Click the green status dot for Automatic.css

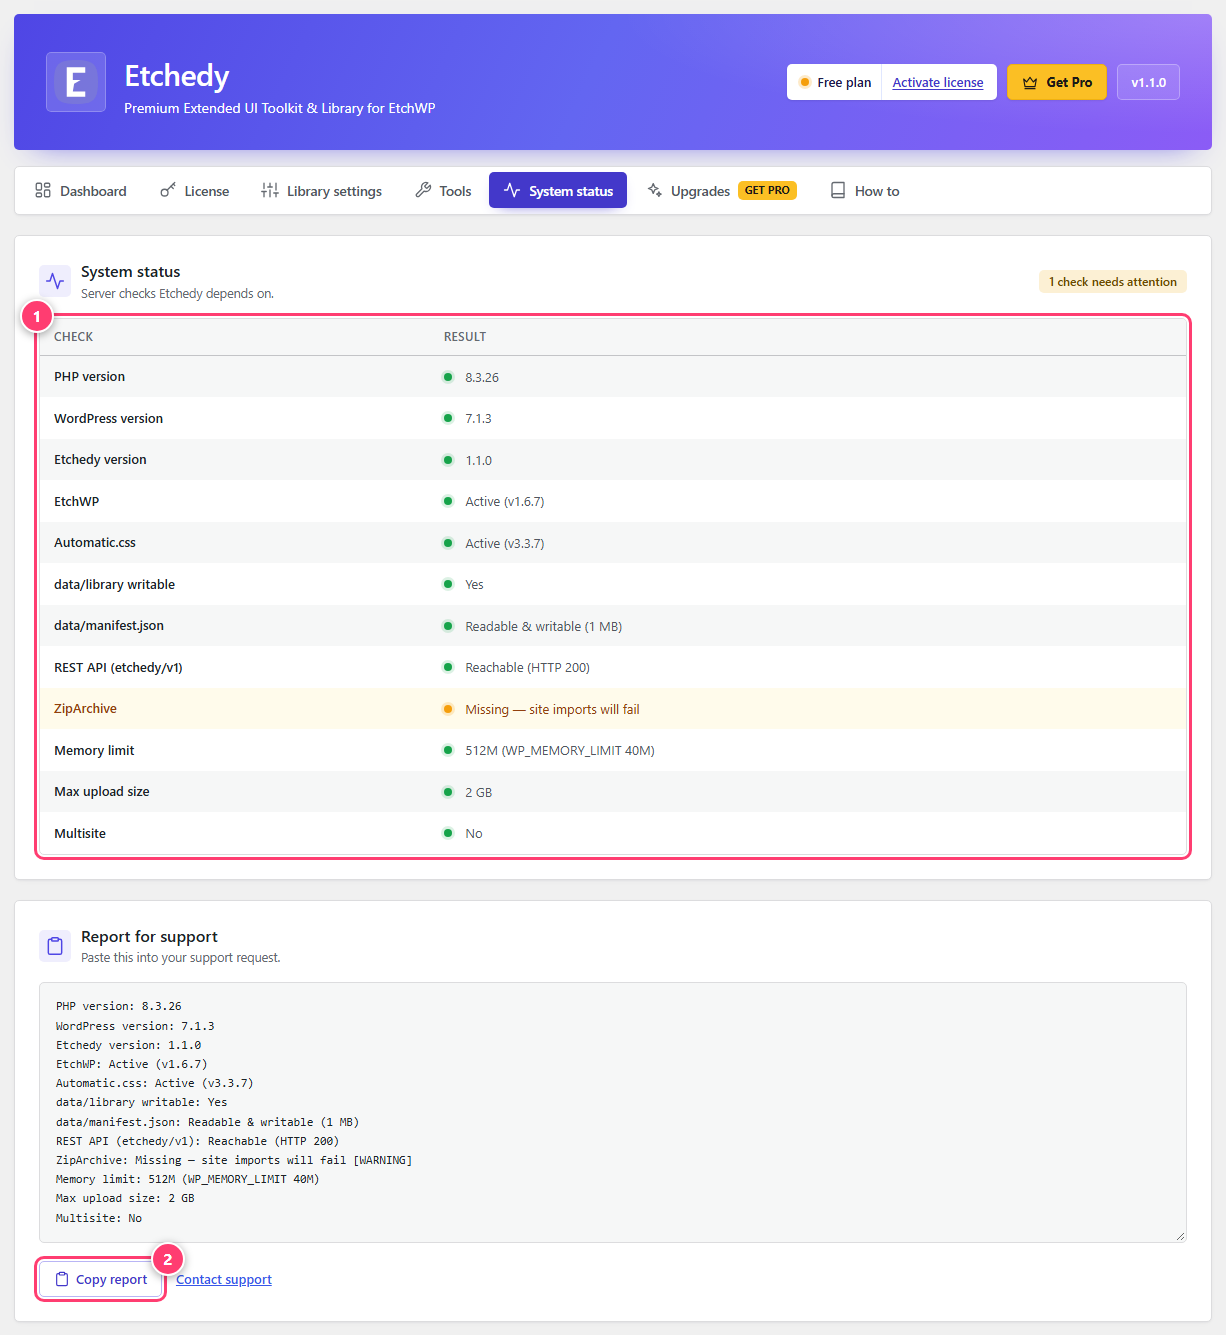tap(448, 543)
